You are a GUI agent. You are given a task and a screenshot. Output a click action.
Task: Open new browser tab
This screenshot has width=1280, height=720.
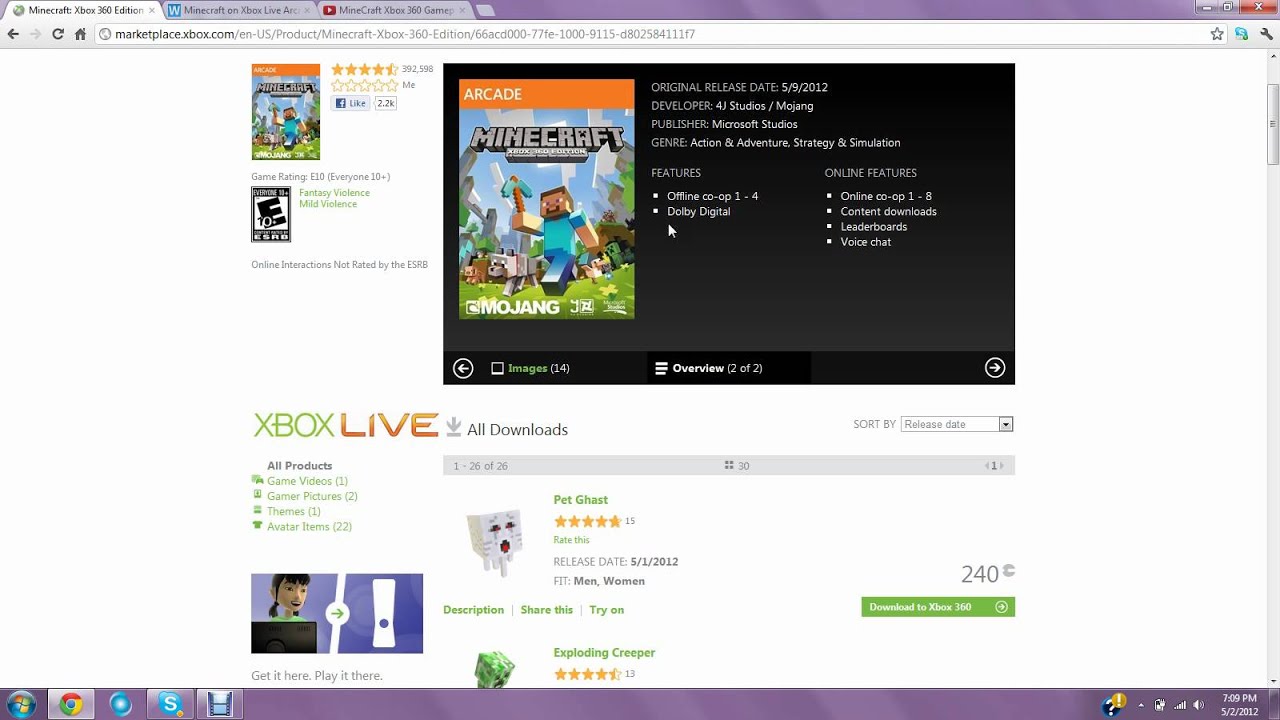(485, 10)
